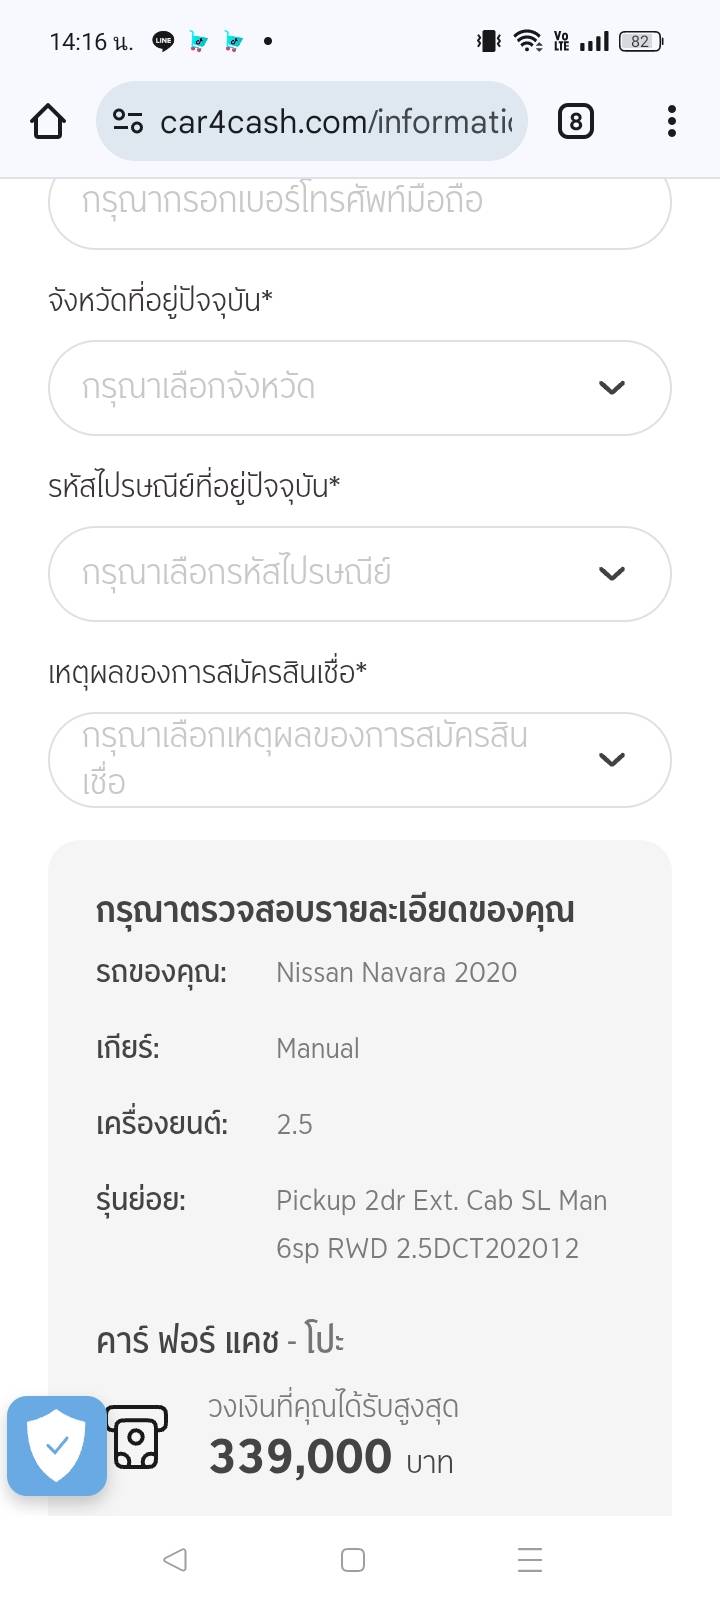Viewport: 720px width, 1604px height.
Task: Tap the battery indicator in status bar
Action: (x=641, y=41)
